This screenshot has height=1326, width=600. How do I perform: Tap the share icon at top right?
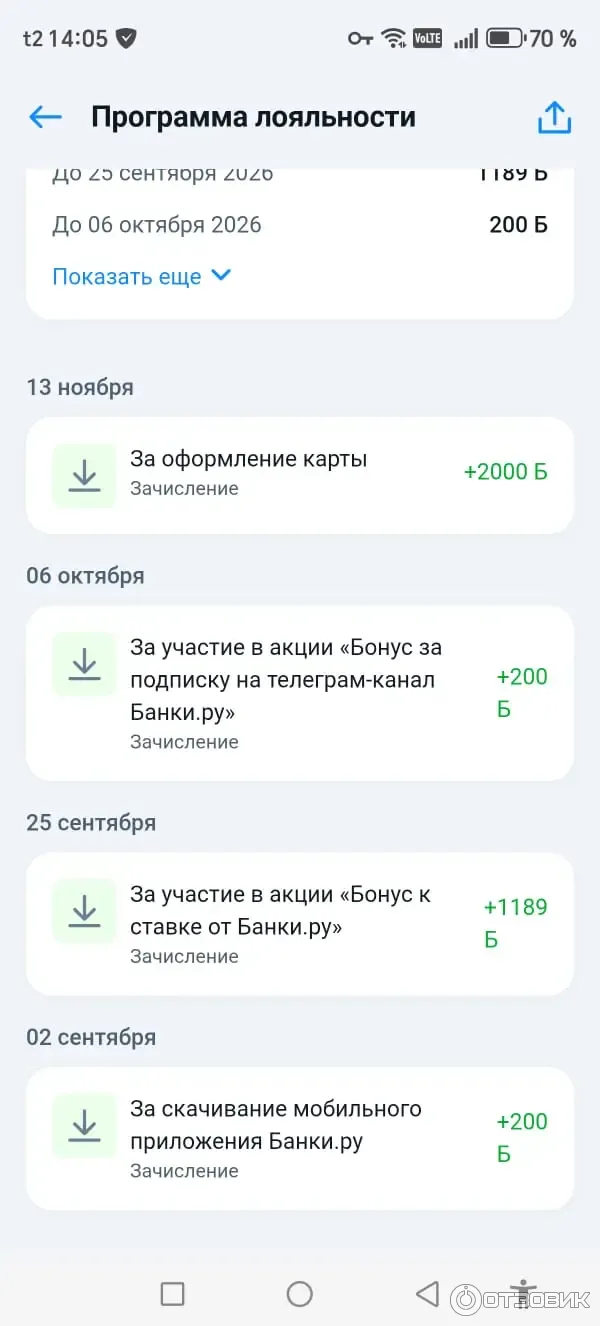[554, 117]
